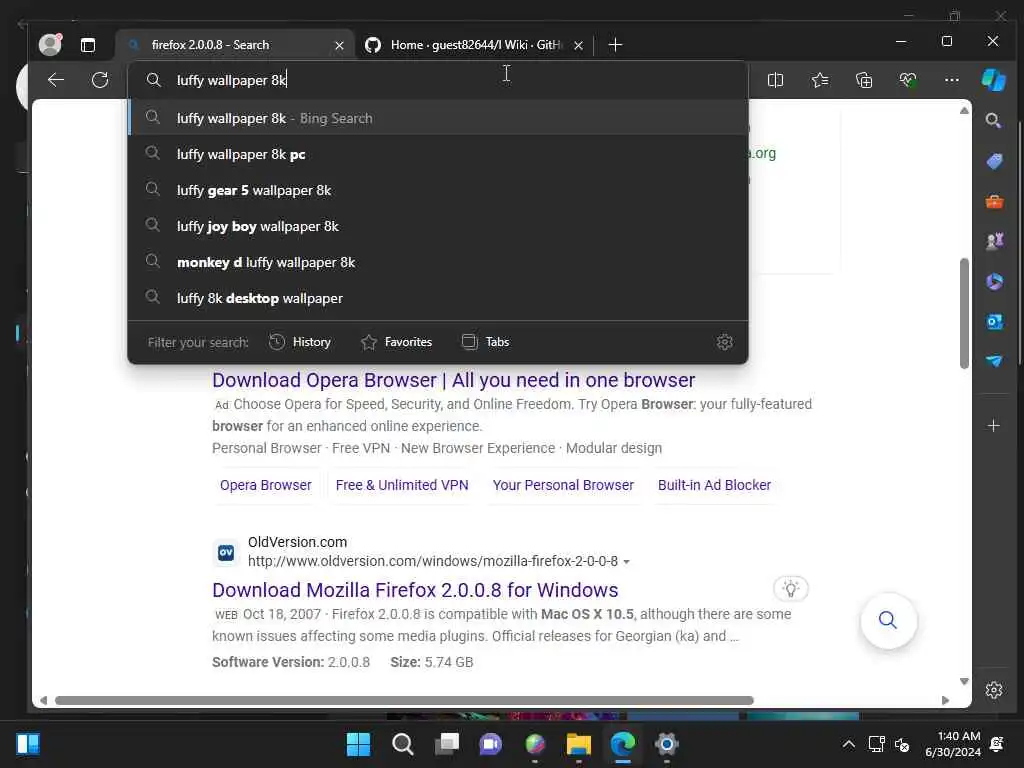Select suggestion luffy 8k desktop wallpaper
This screenshot has width=1024, height=768.
[438, 298]
